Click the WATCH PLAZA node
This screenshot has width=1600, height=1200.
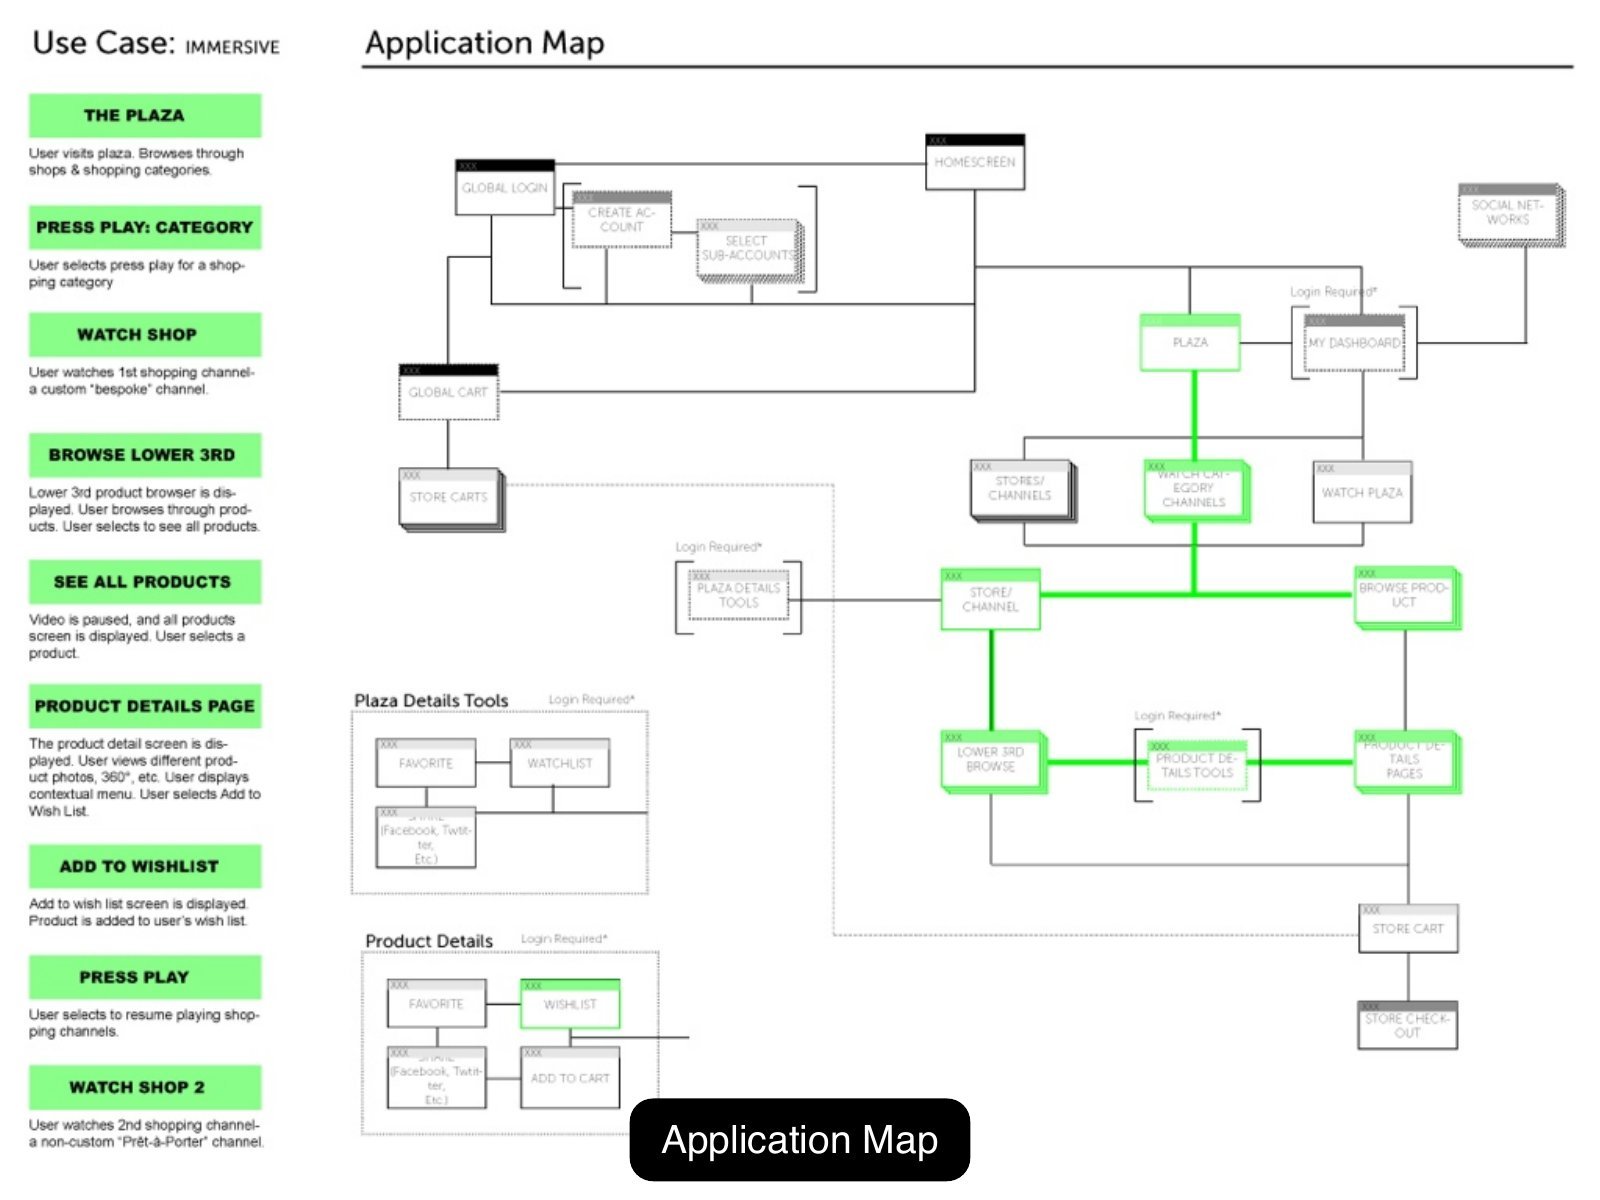(1362, 492)
